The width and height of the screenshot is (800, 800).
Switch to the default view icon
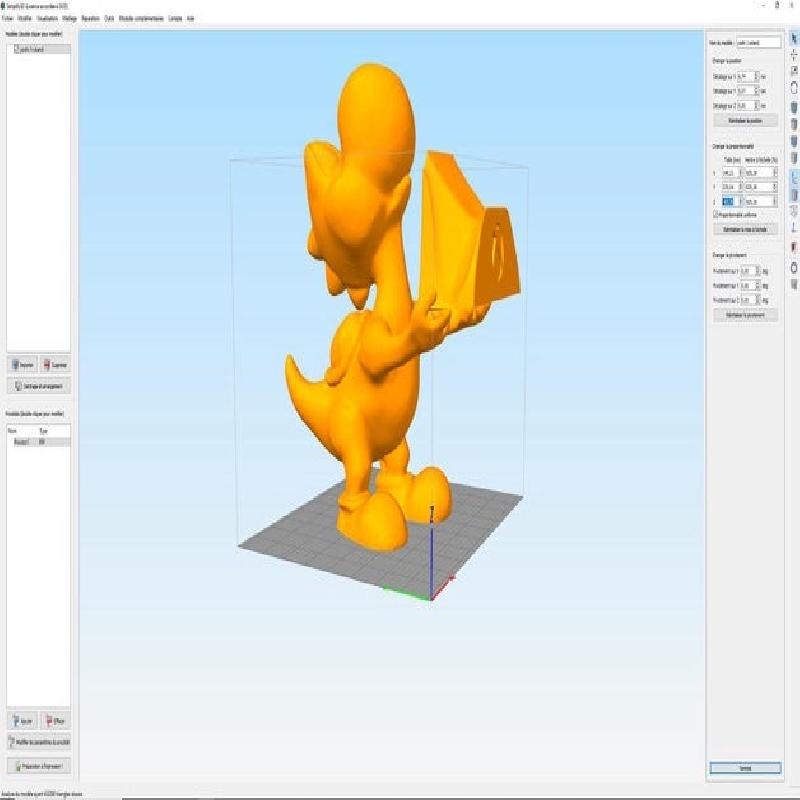(793, 108)
